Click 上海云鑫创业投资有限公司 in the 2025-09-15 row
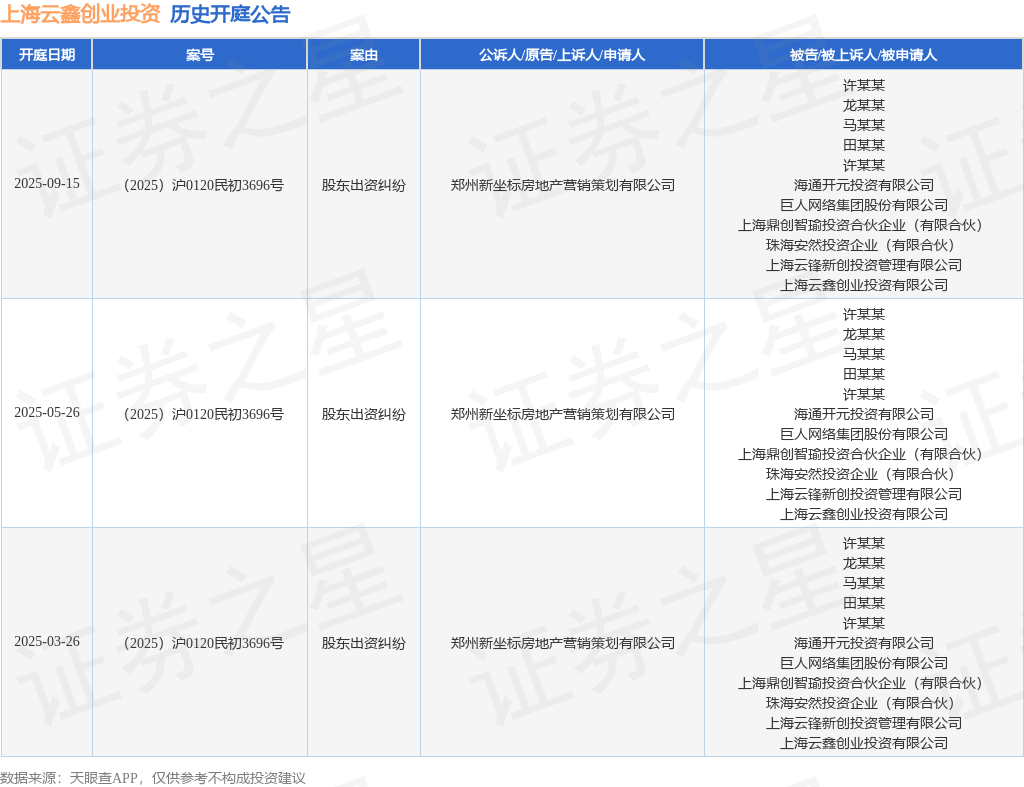Viewport: 1024px width, 787px height. coord(863,285)
